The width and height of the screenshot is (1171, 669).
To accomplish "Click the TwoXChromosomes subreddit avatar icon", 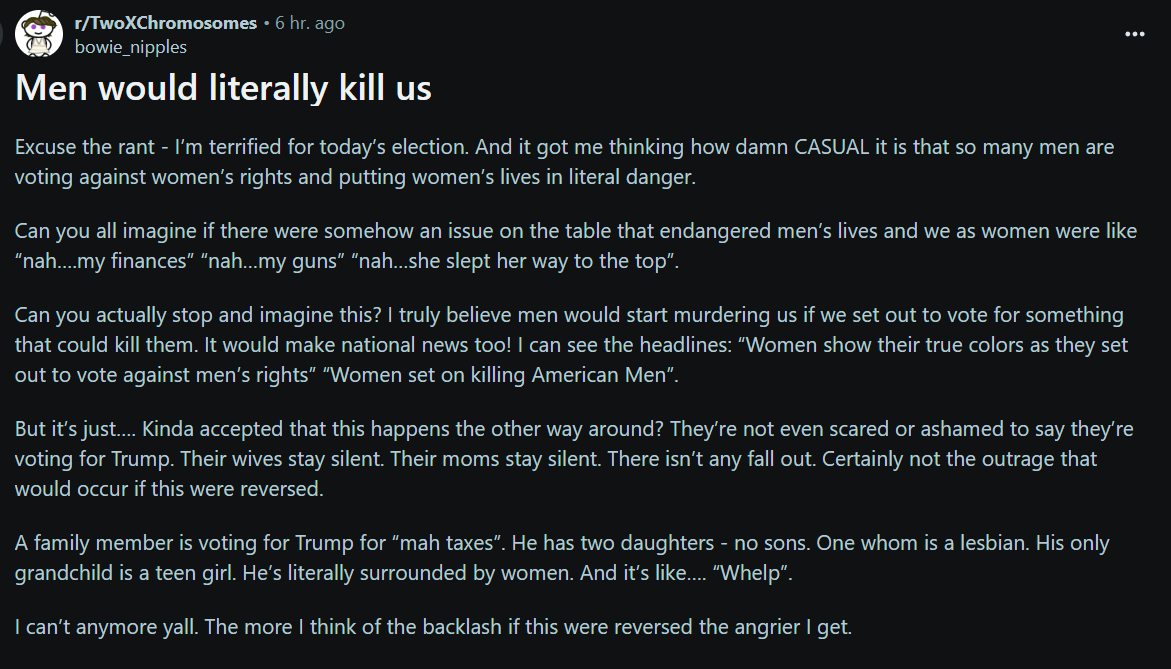I will 39,34.
